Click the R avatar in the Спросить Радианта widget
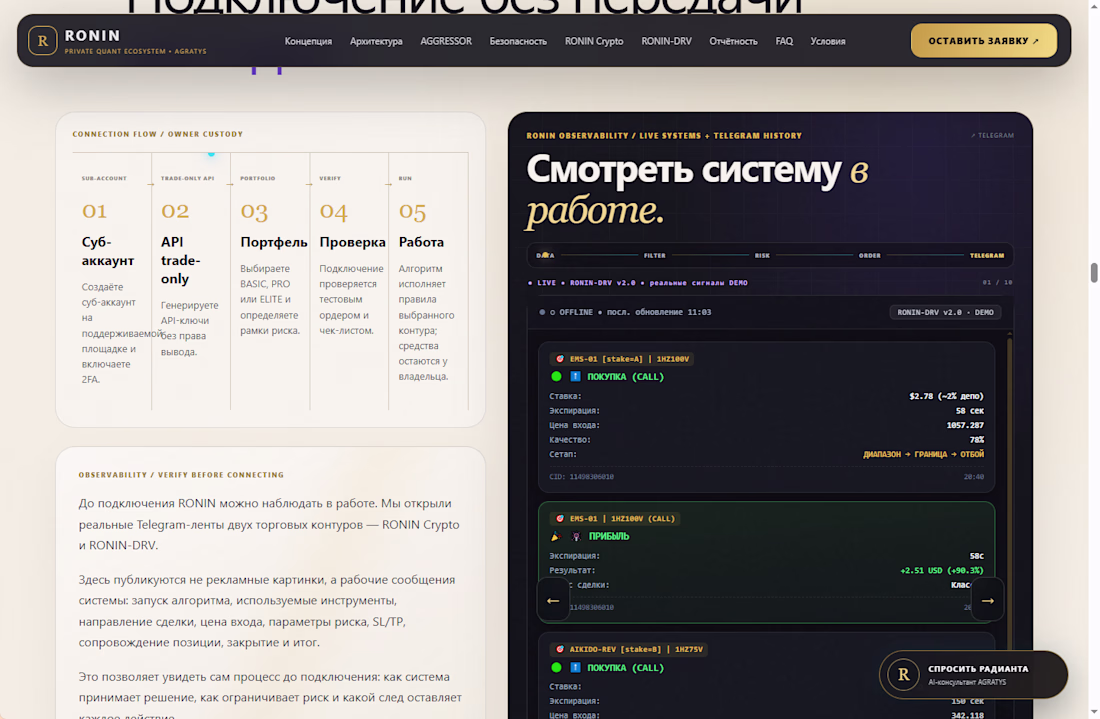The width and height of the screenshot is (1100, 719). point(904,675)
